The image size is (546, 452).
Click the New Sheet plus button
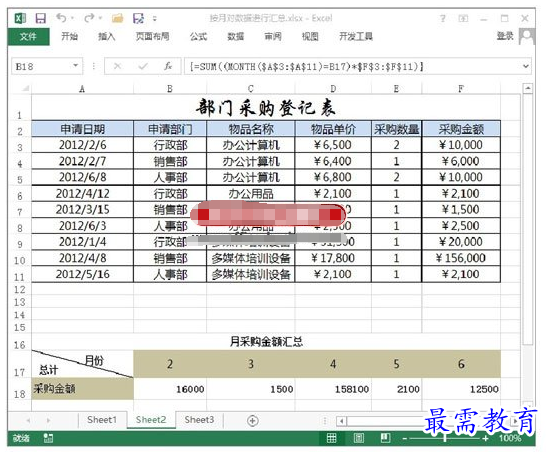pos(252,421)
